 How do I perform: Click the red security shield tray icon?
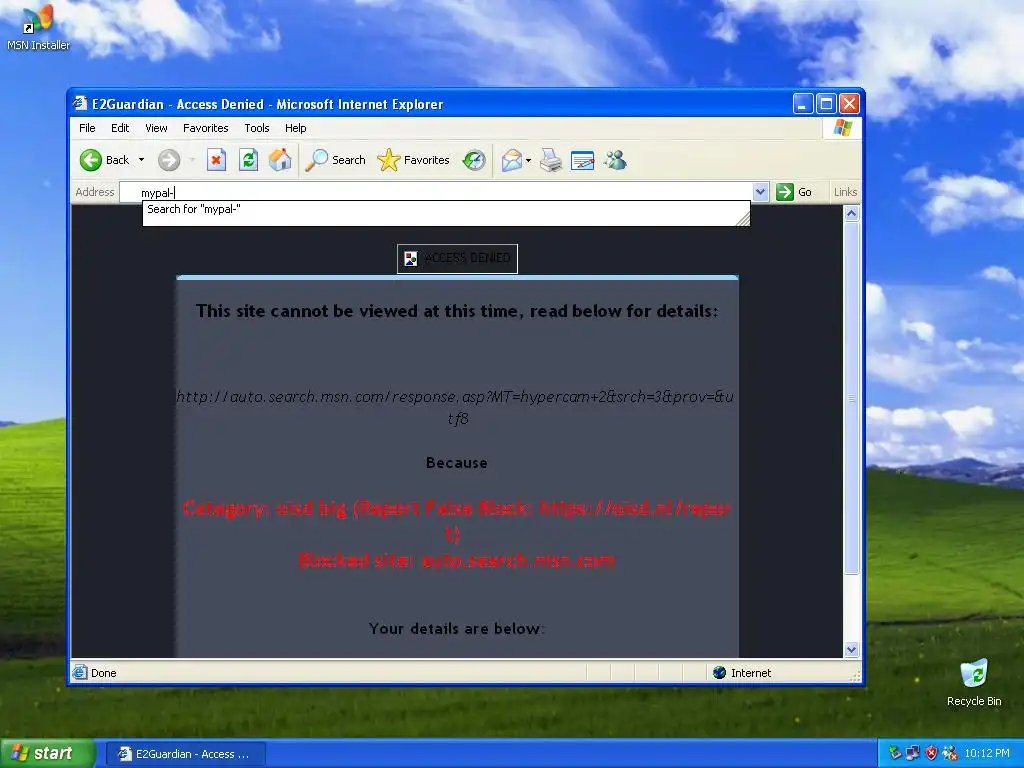(x=931, y=753)
